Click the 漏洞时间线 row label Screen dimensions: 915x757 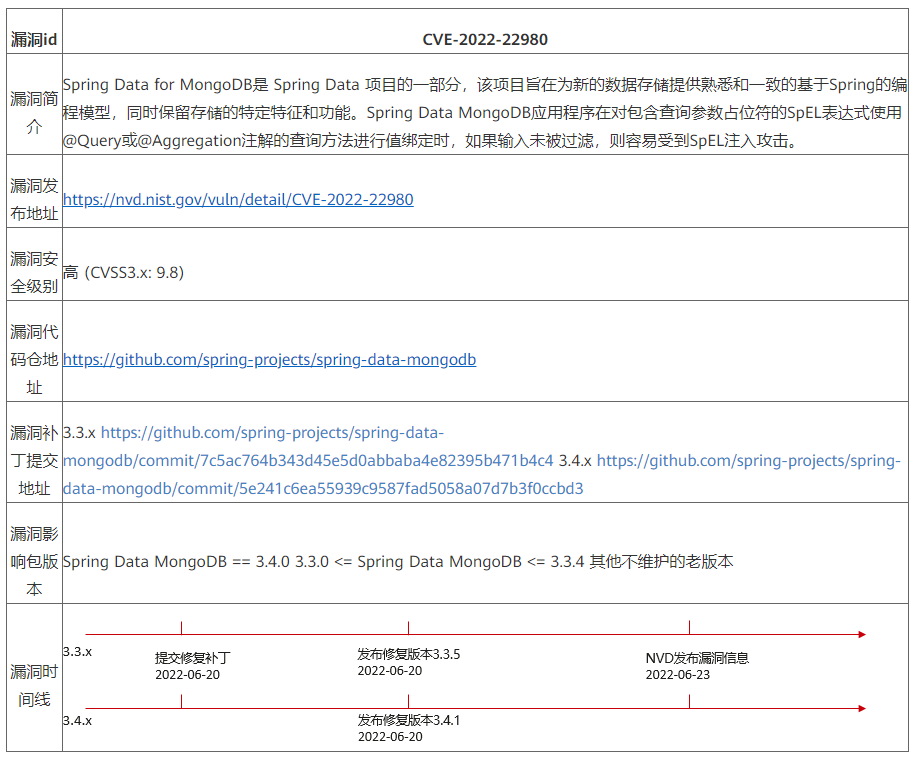34,686
